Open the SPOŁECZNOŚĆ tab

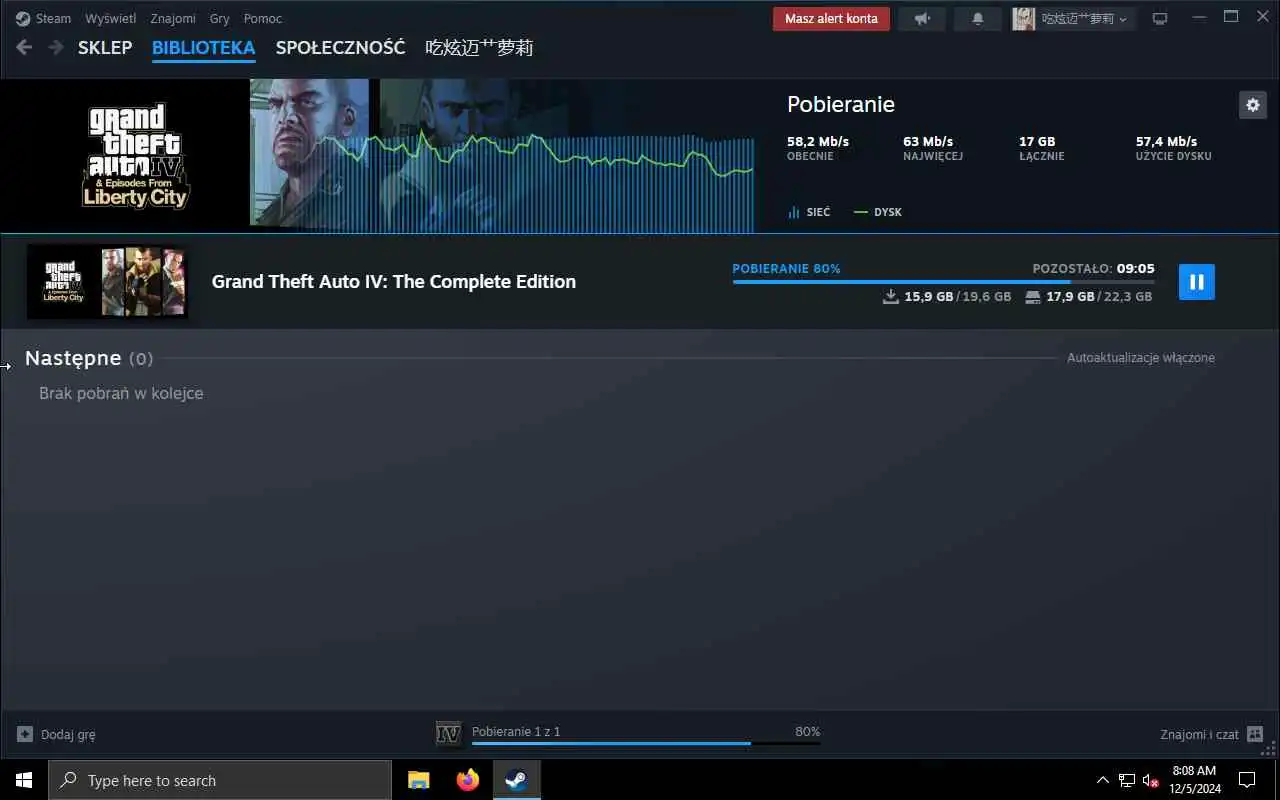(340, 47)
